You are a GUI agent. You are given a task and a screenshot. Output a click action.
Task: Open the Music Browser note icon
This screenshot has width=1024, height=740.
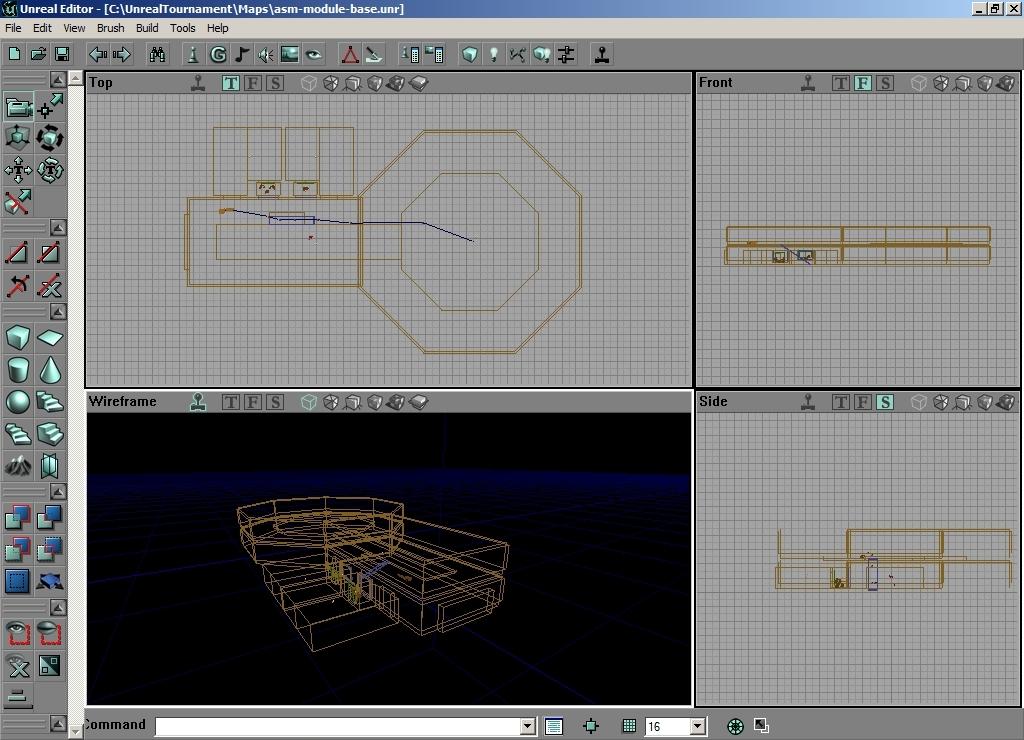[242, 54]
